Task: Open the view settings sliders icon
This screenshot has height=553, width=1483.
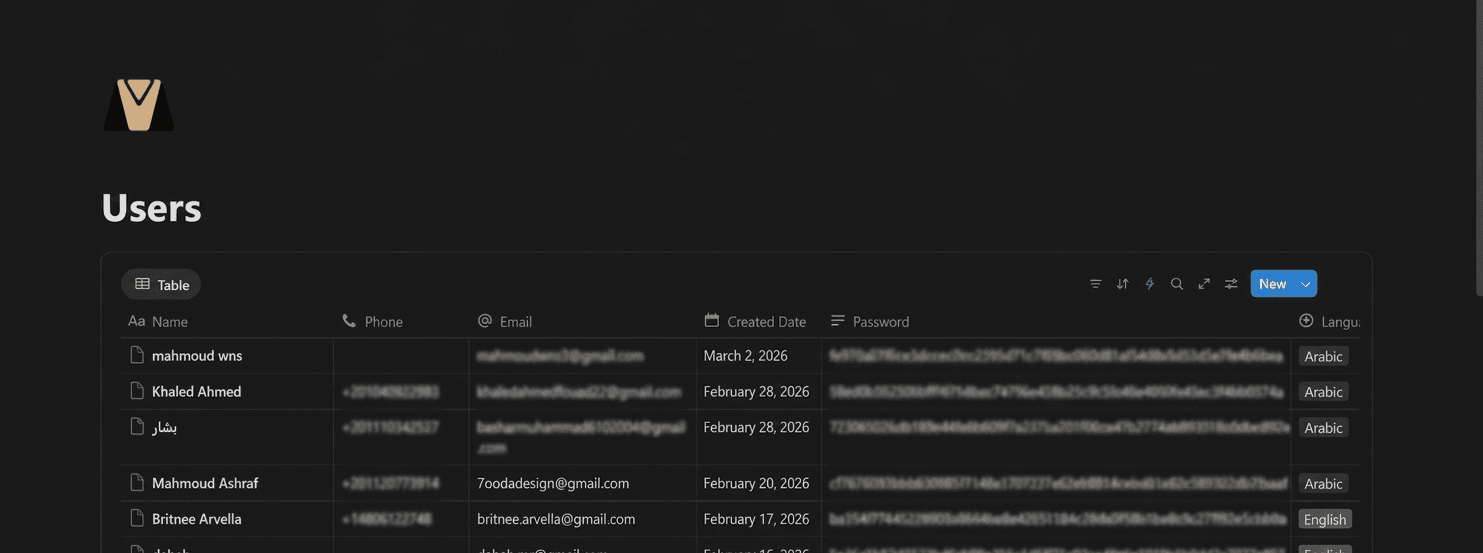Action: (1231, 284)
